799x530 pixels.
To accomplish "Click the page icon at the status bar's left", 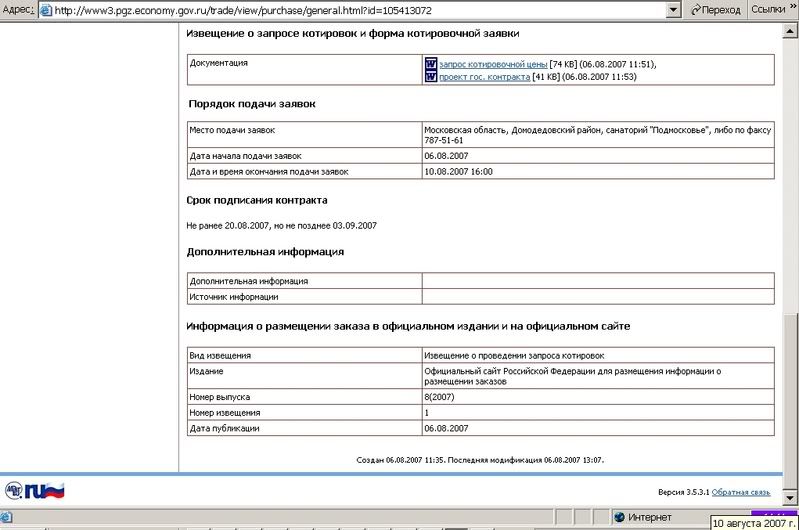I will click(7, 517).
